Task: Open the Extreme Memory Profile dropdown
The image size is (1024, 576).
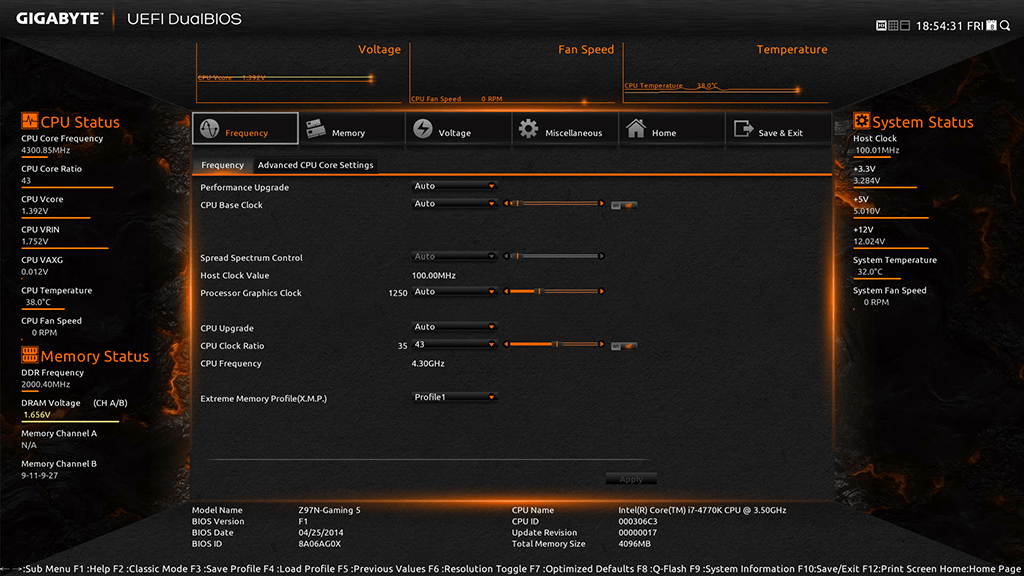Action: pos(455,397)
